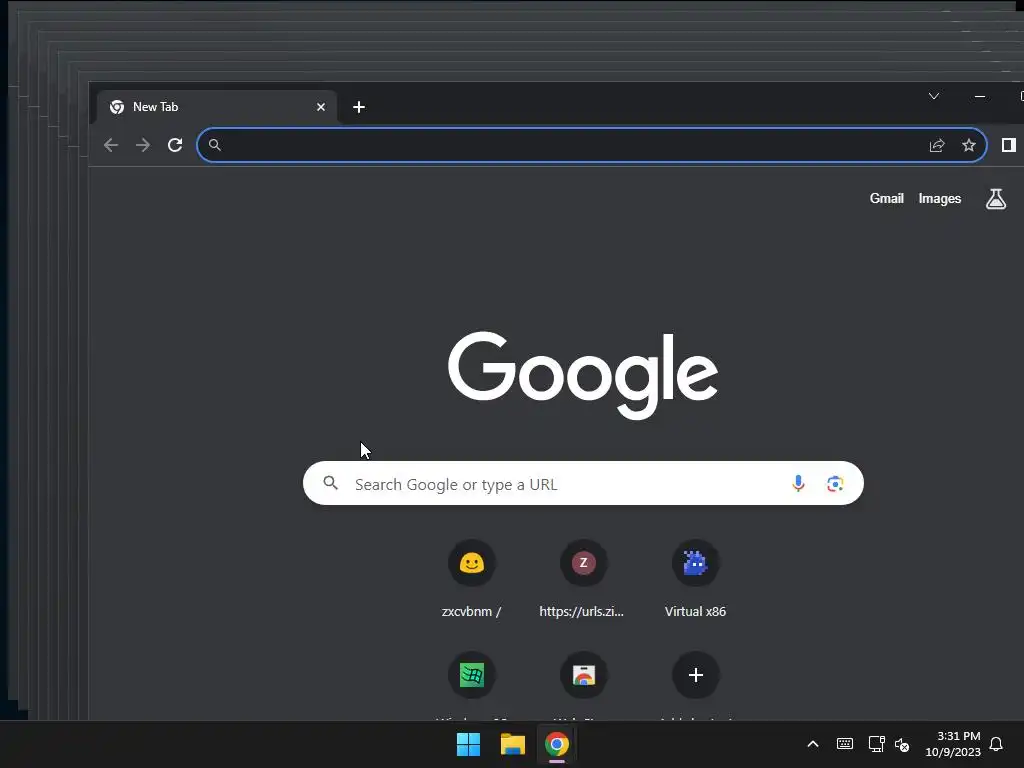Screen dimensions: 1024x768
Task: Expand the tab search dropdown arrow
Action: 934,96
